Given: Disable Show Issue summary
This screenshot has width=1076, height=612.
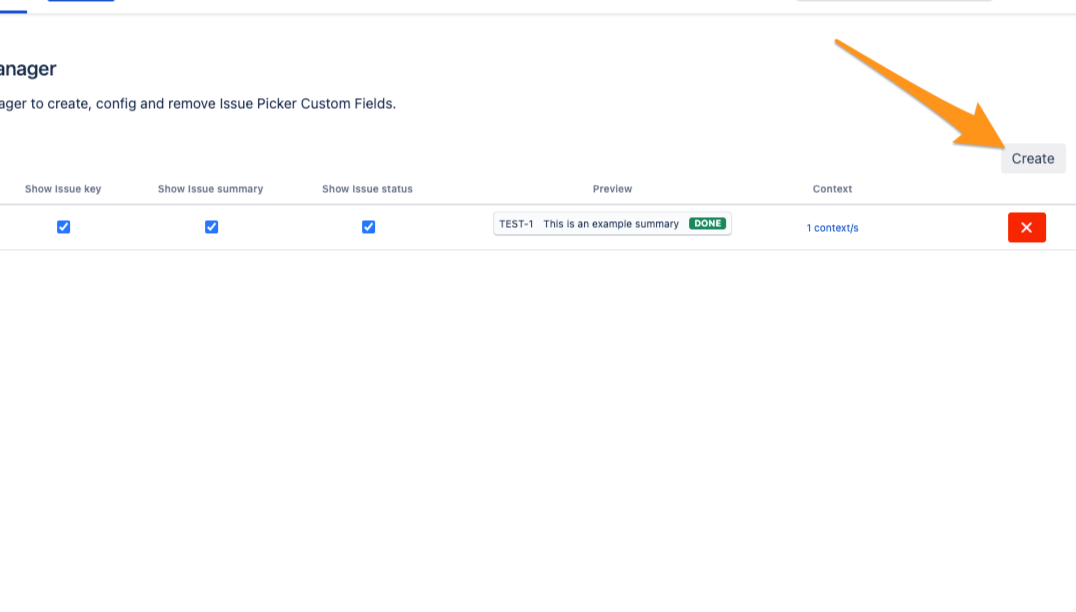Looking at the screenshot, I should click(210, 226).
